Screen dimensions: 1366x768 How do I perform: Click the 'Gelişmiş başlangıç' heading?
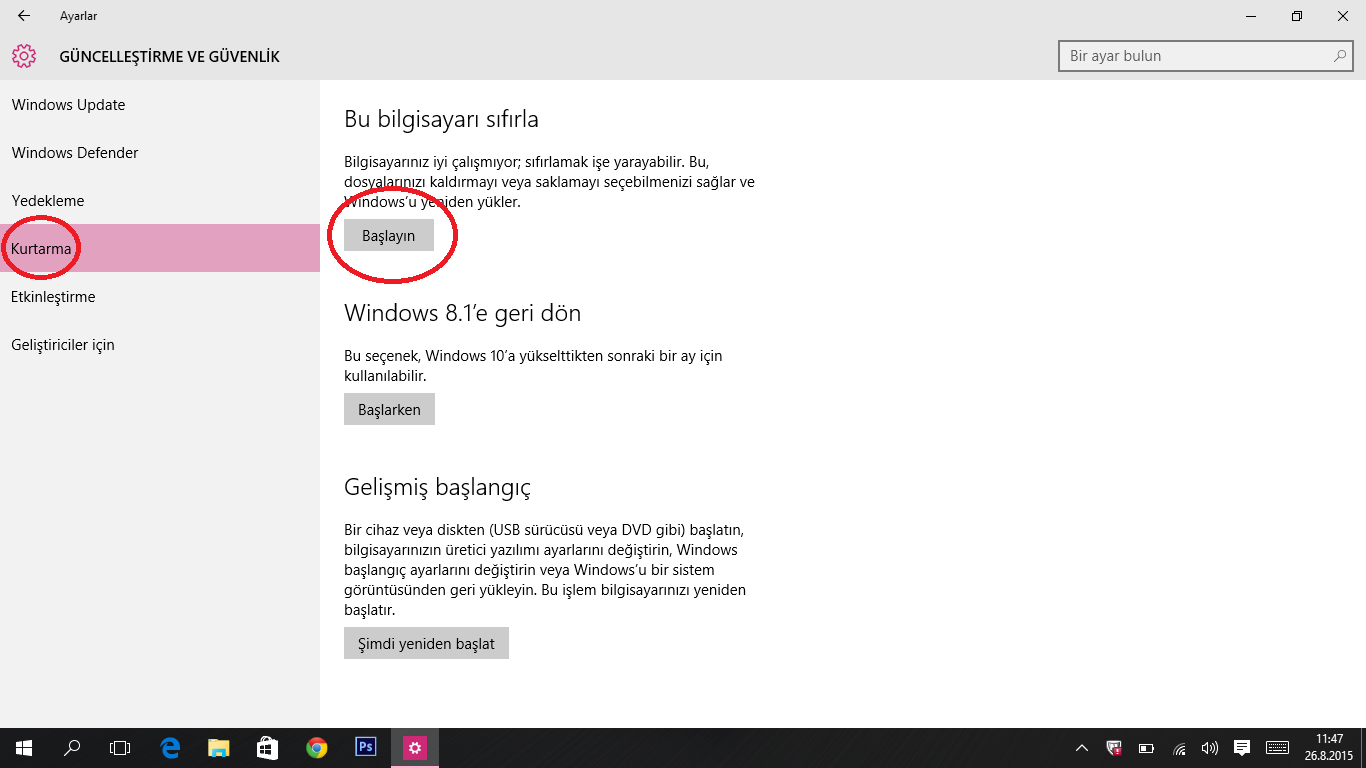tap(437, 488)
